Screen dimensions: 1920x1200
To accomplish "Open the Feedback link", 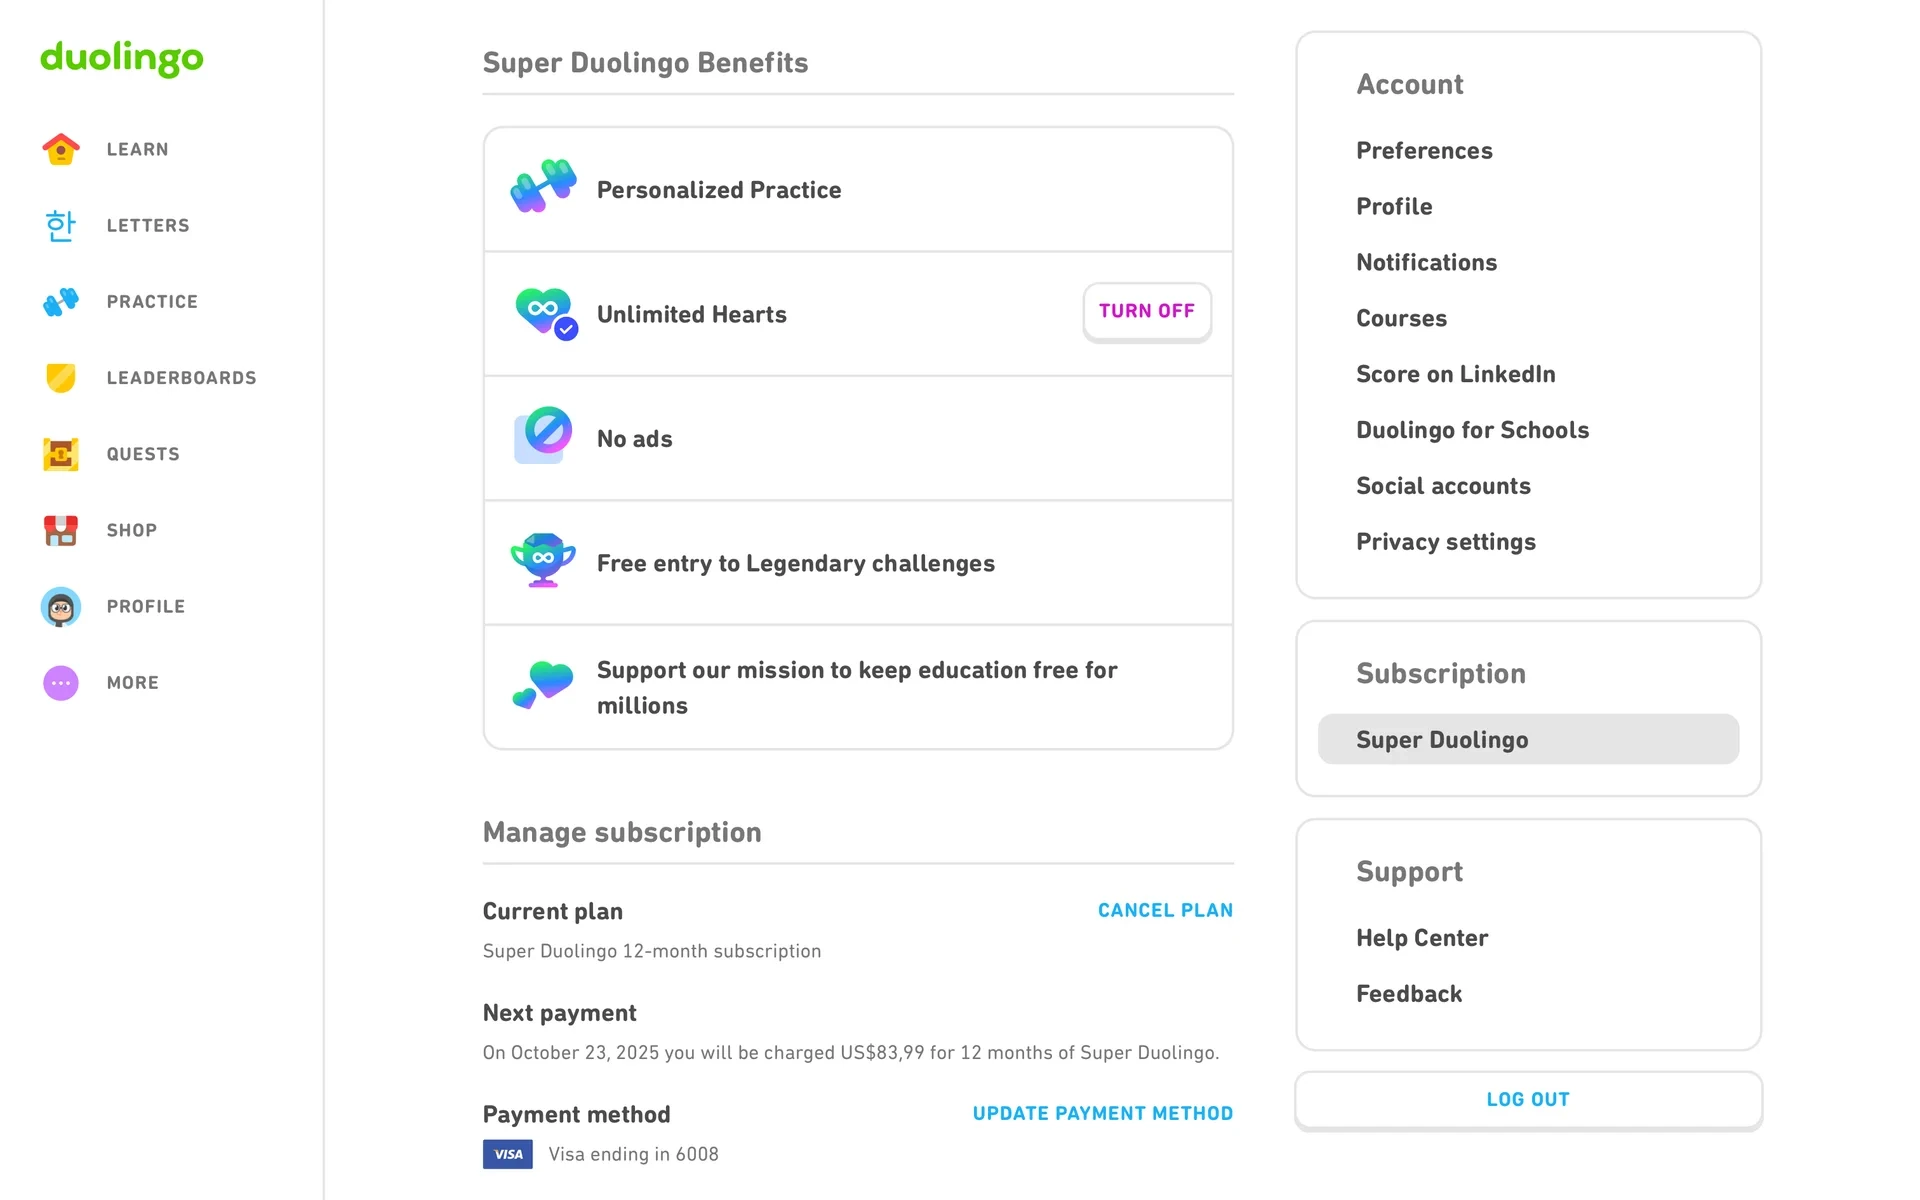I will (1409, 994).
